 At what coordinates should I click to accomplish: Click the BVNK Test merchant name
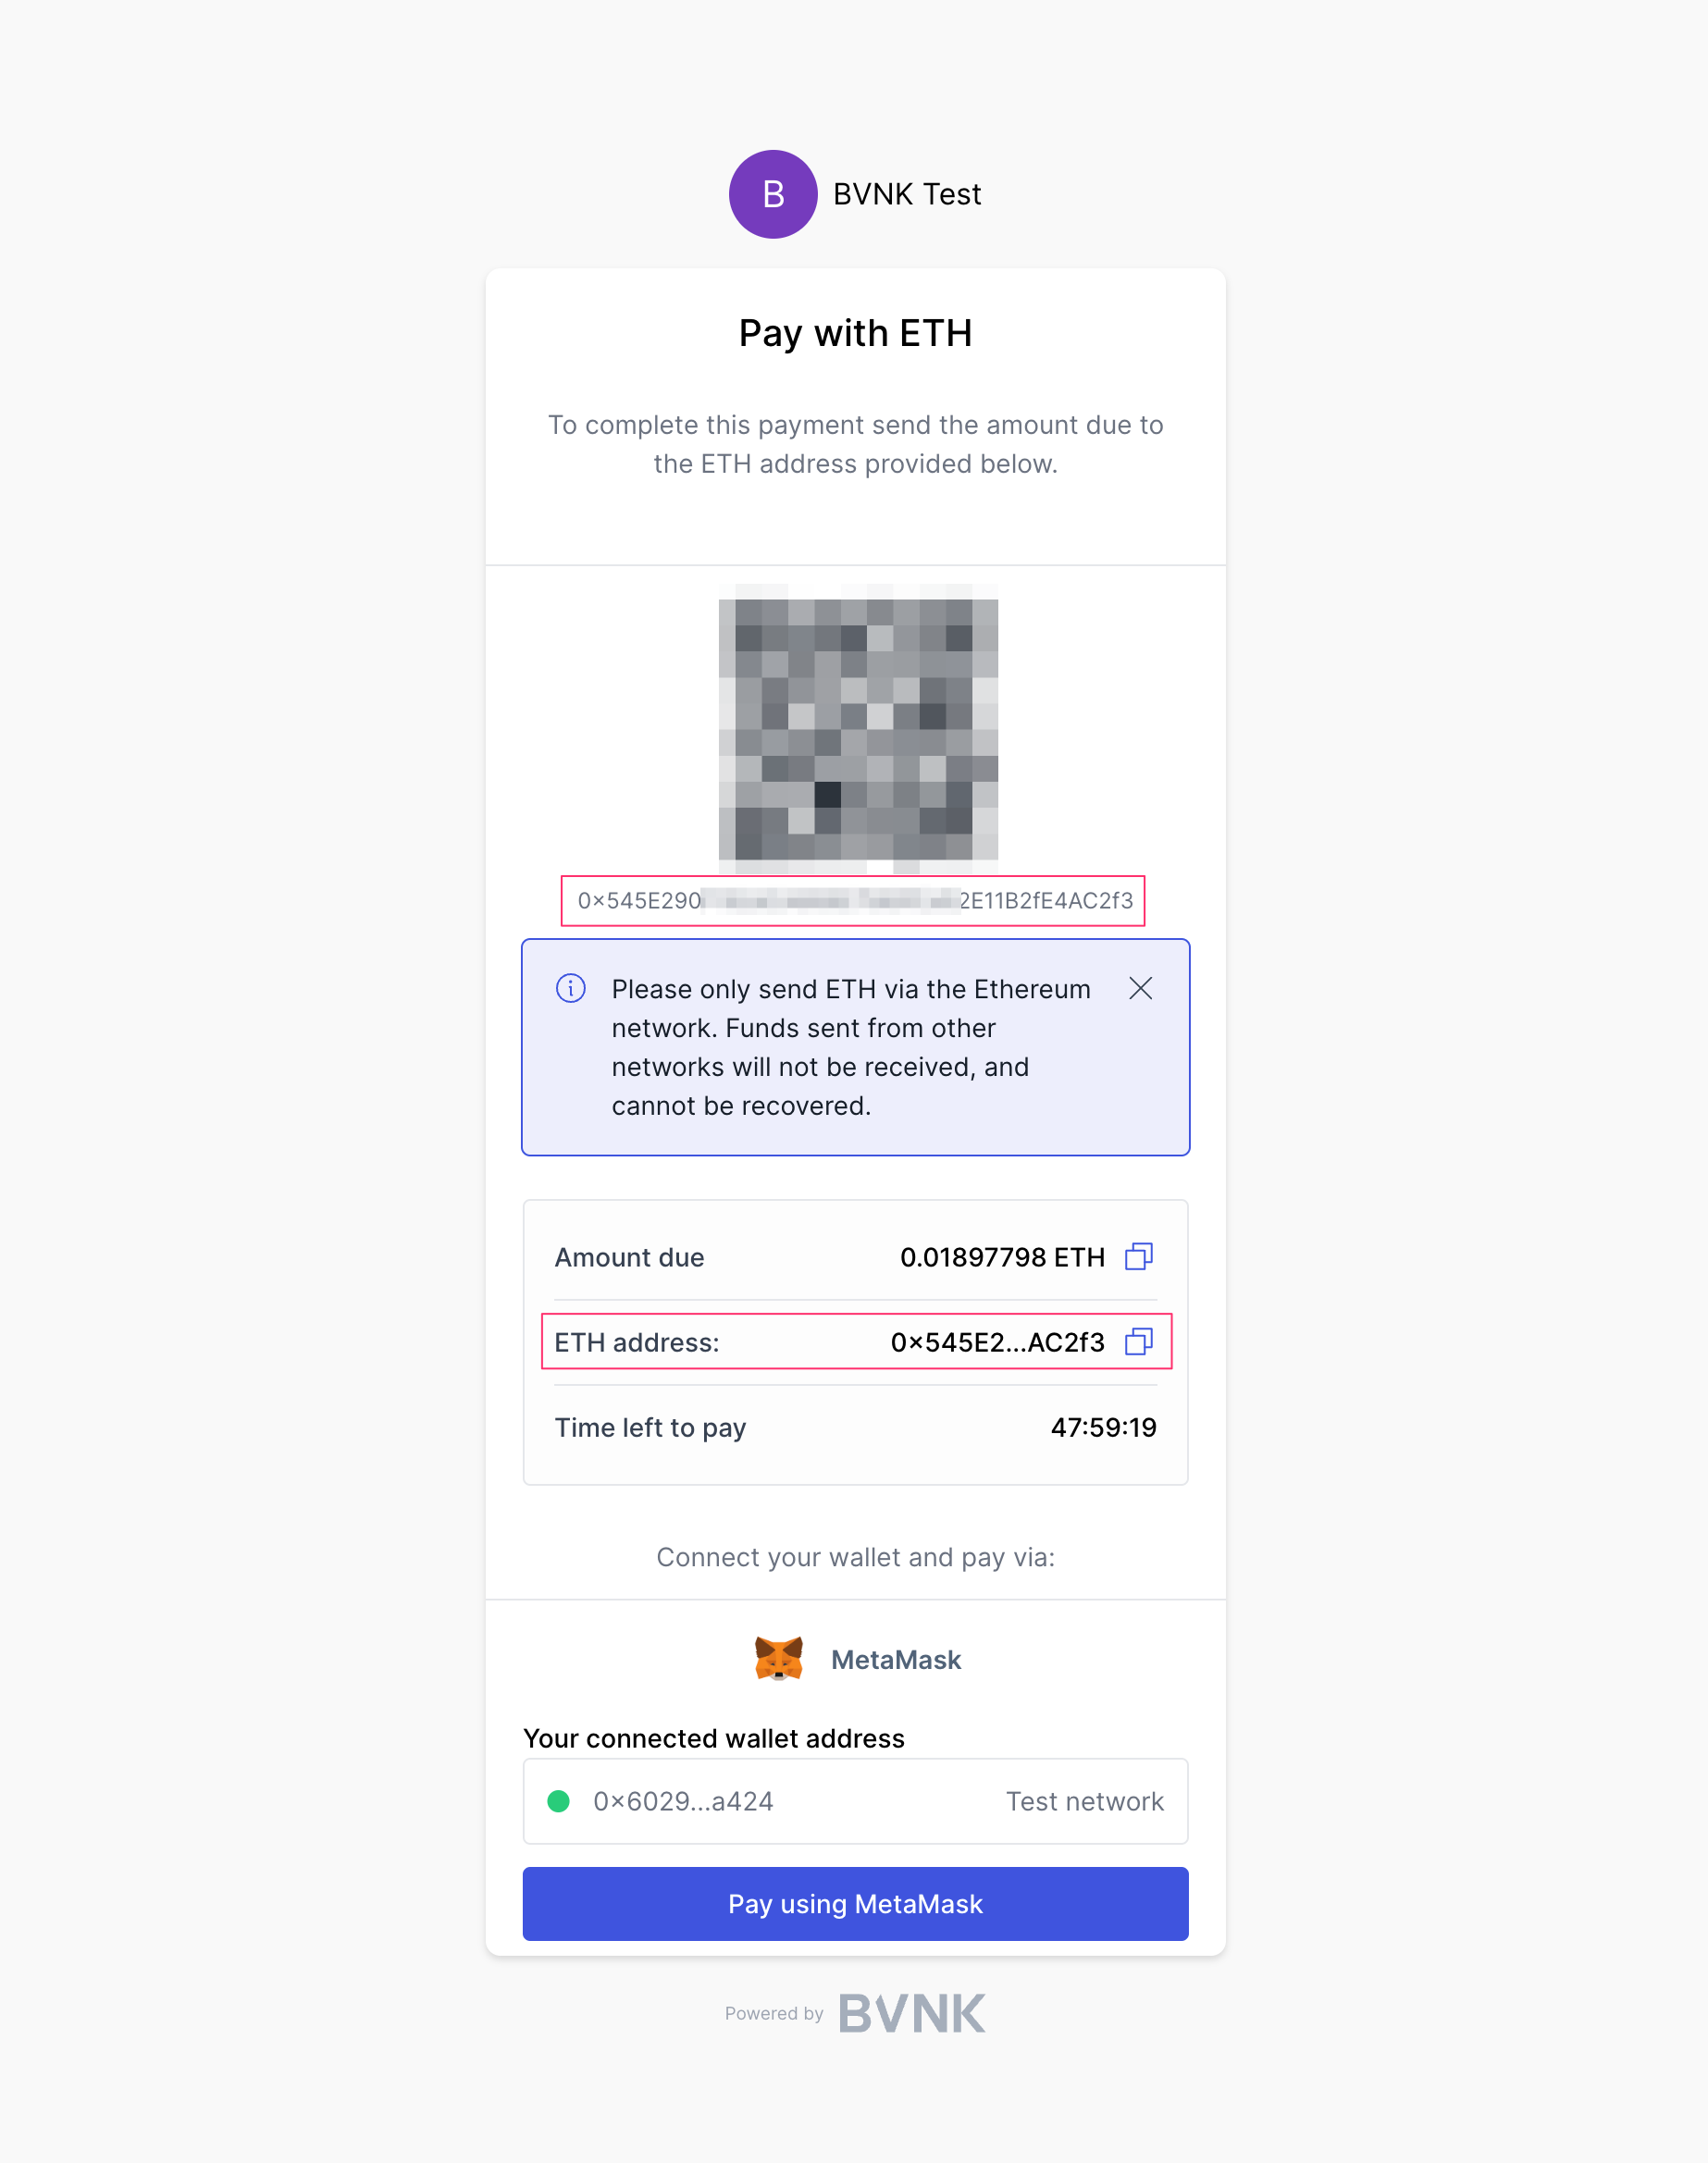coord(907,194)
